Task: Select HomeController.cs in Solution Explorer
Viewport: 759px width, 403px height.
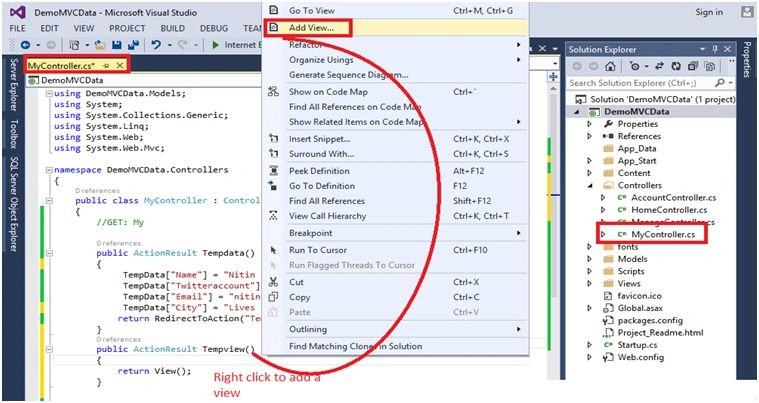Action: pos(669,210)
